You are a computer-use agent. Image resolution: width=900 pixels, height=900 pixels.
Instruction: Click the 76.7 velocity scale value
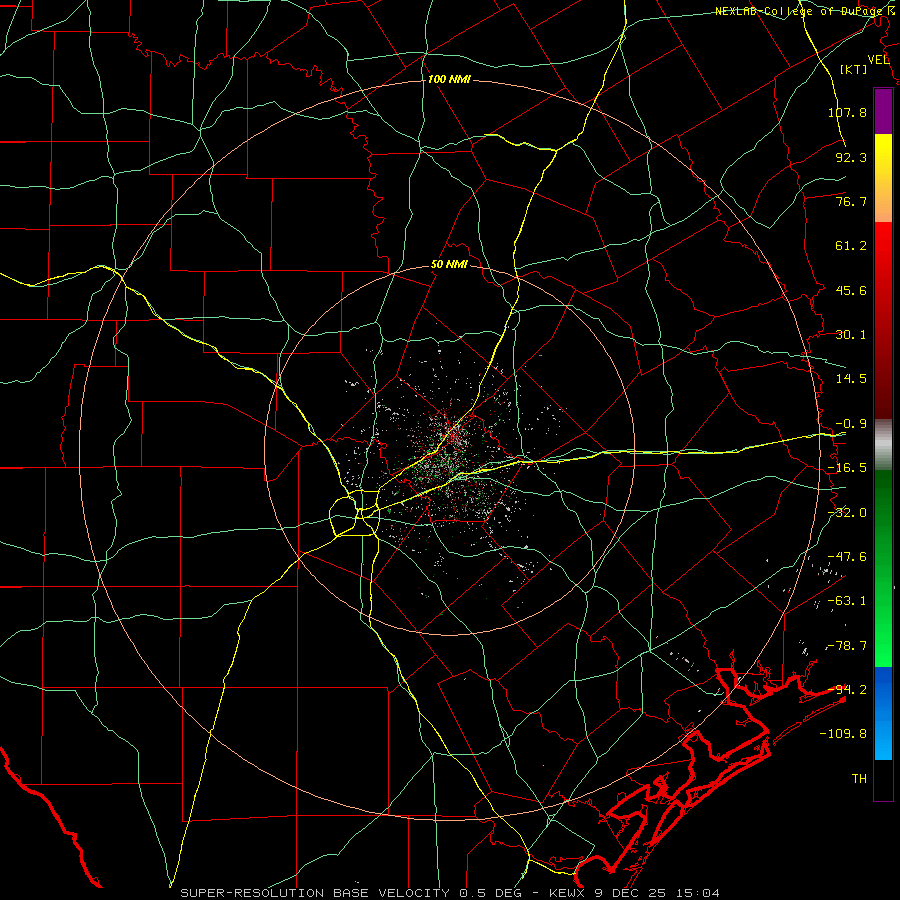point(851,201)
